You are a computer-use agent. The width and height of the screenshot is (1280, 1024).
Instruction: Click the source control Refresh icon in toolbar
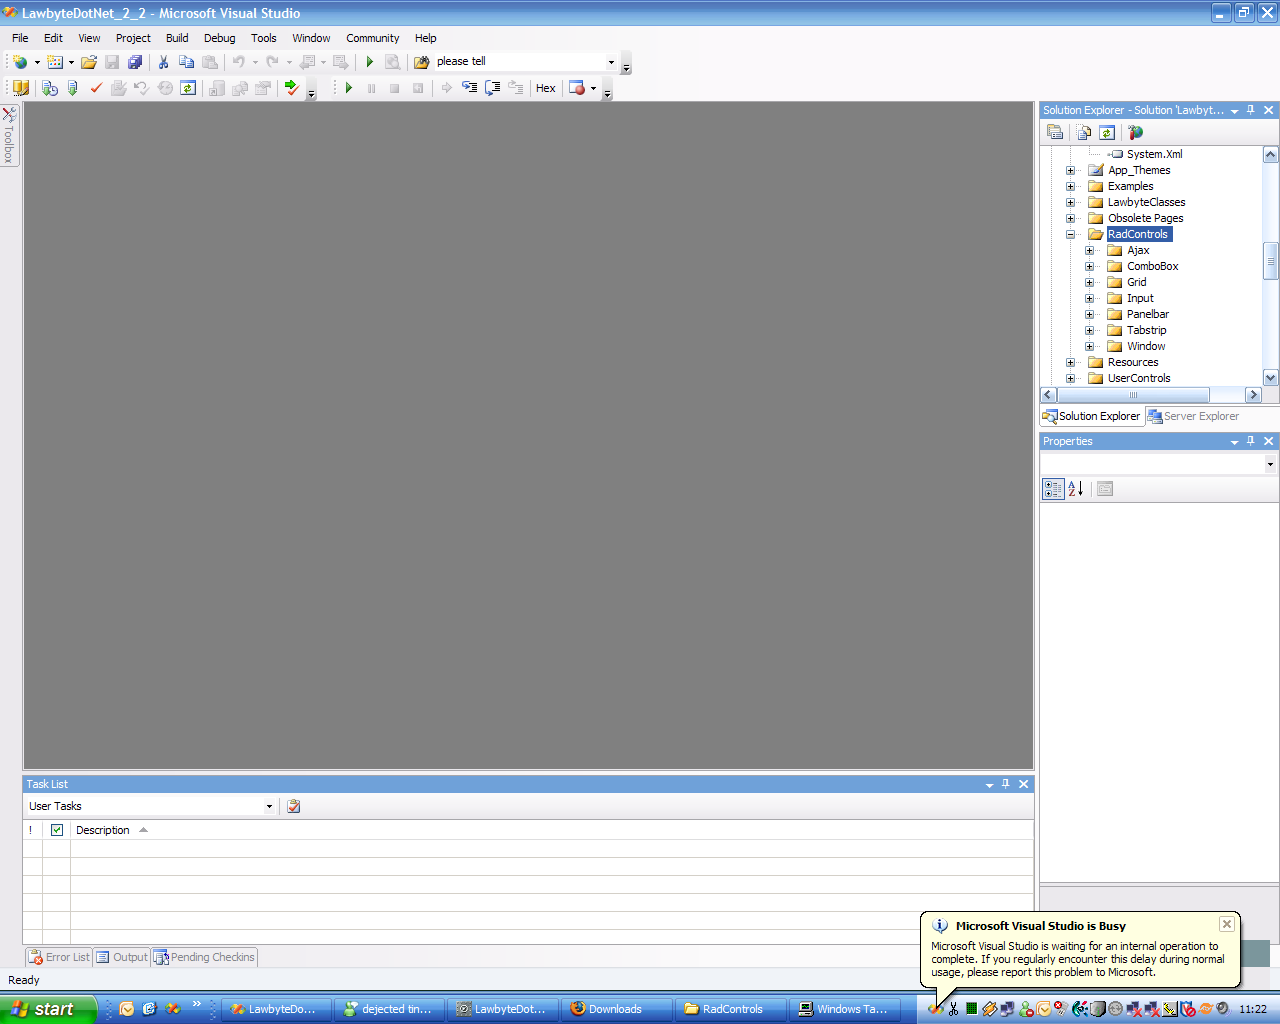pos(188,88)
